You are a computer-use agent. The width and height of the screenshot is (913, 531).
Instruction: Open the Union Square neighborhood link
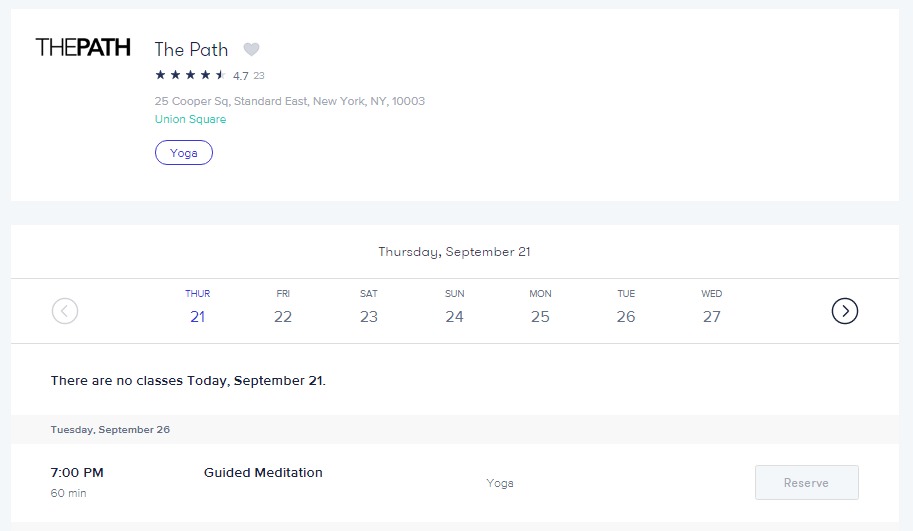point(190,119)
